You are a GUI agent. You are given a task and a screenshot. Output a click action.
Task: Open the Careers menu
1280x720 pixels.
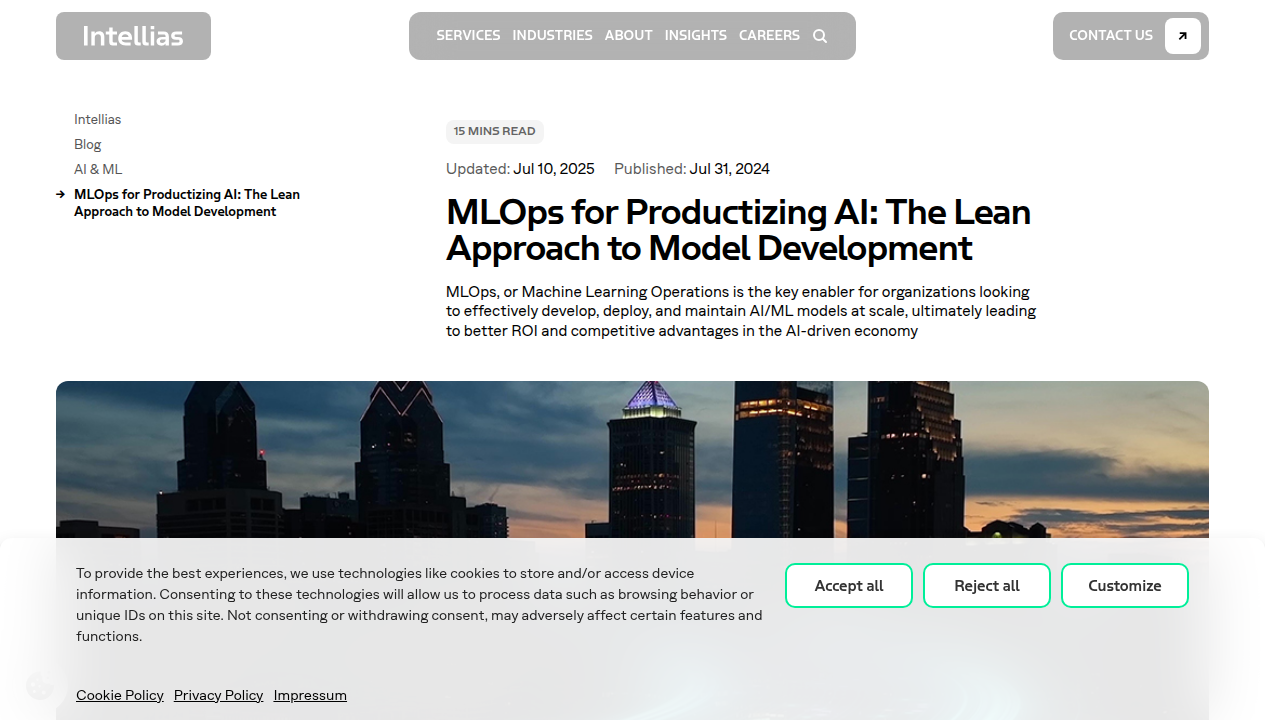point(769,35)
